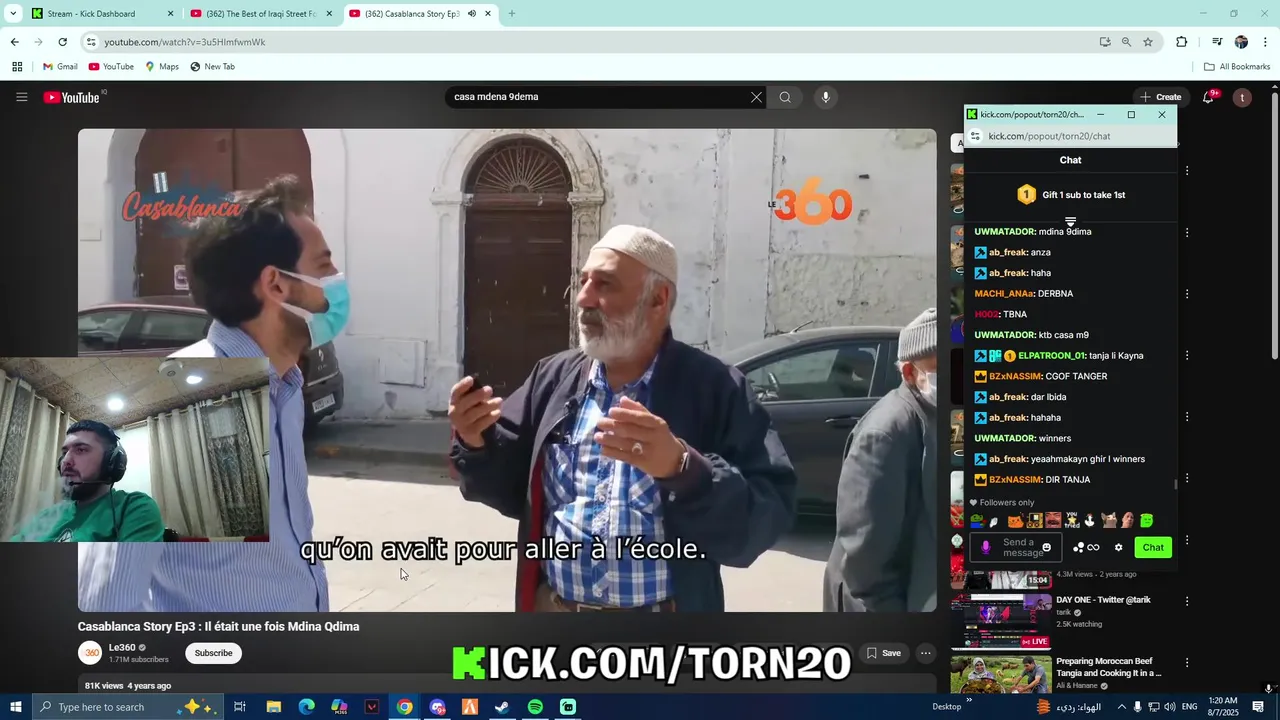Click the chat microphone icon
1280x720 pixels.
point(986,547)
